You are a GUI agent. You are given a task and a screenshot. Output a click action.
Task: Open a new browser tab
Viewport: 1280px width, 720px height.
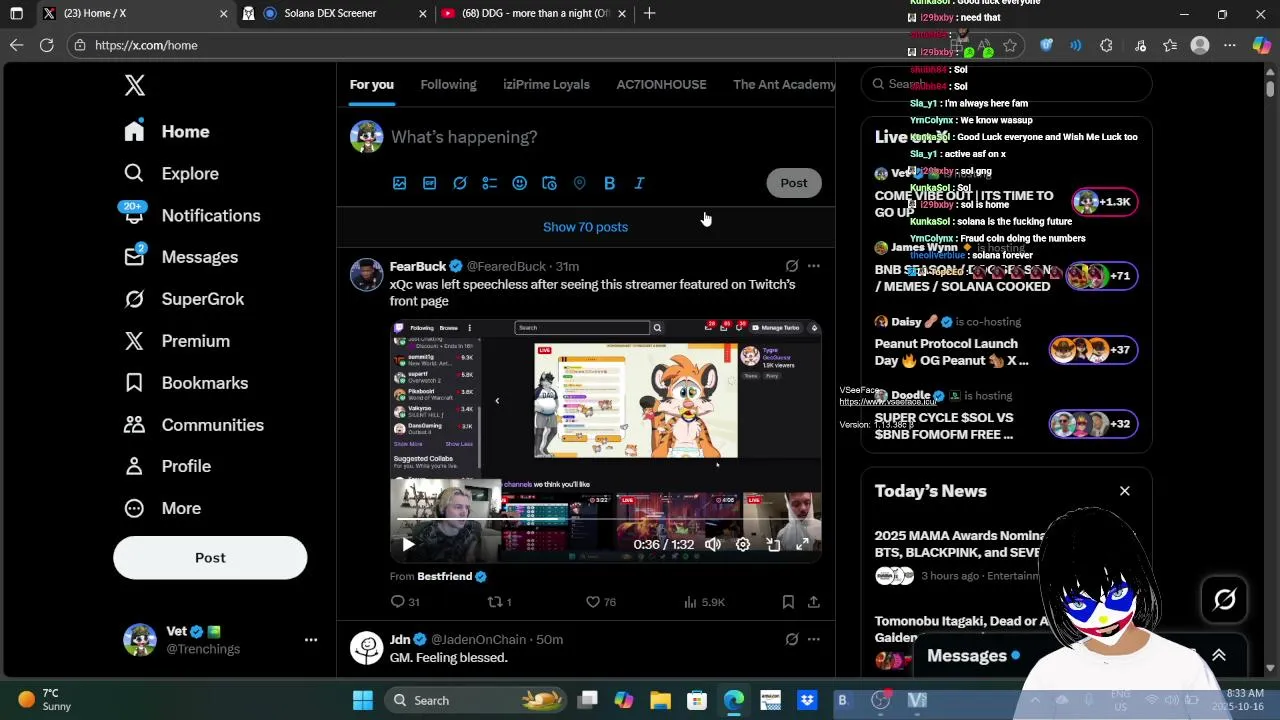coord(649,13)
